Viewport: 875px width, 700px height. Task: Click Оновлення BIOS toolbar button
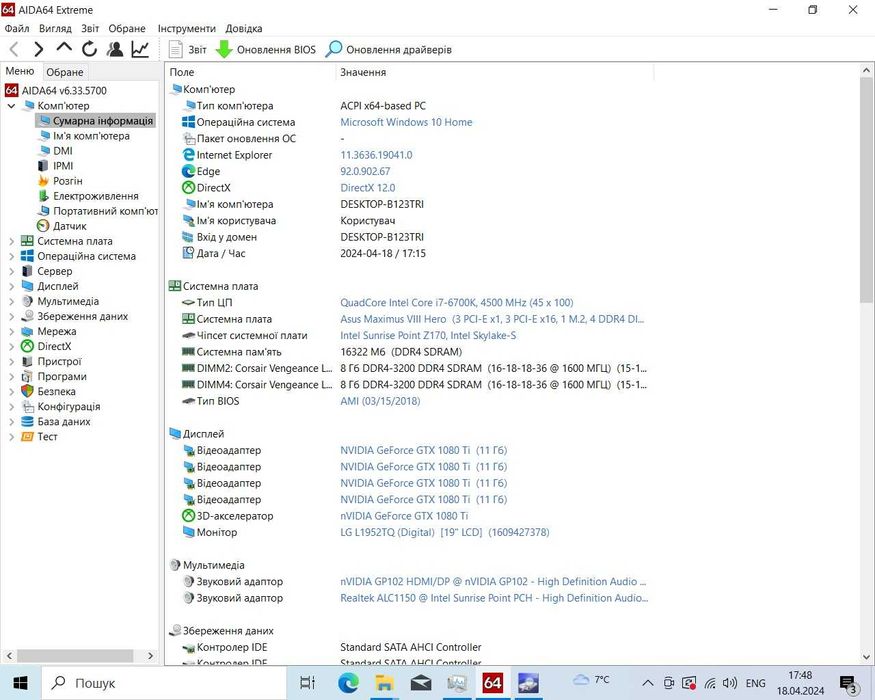click(266, 50)
